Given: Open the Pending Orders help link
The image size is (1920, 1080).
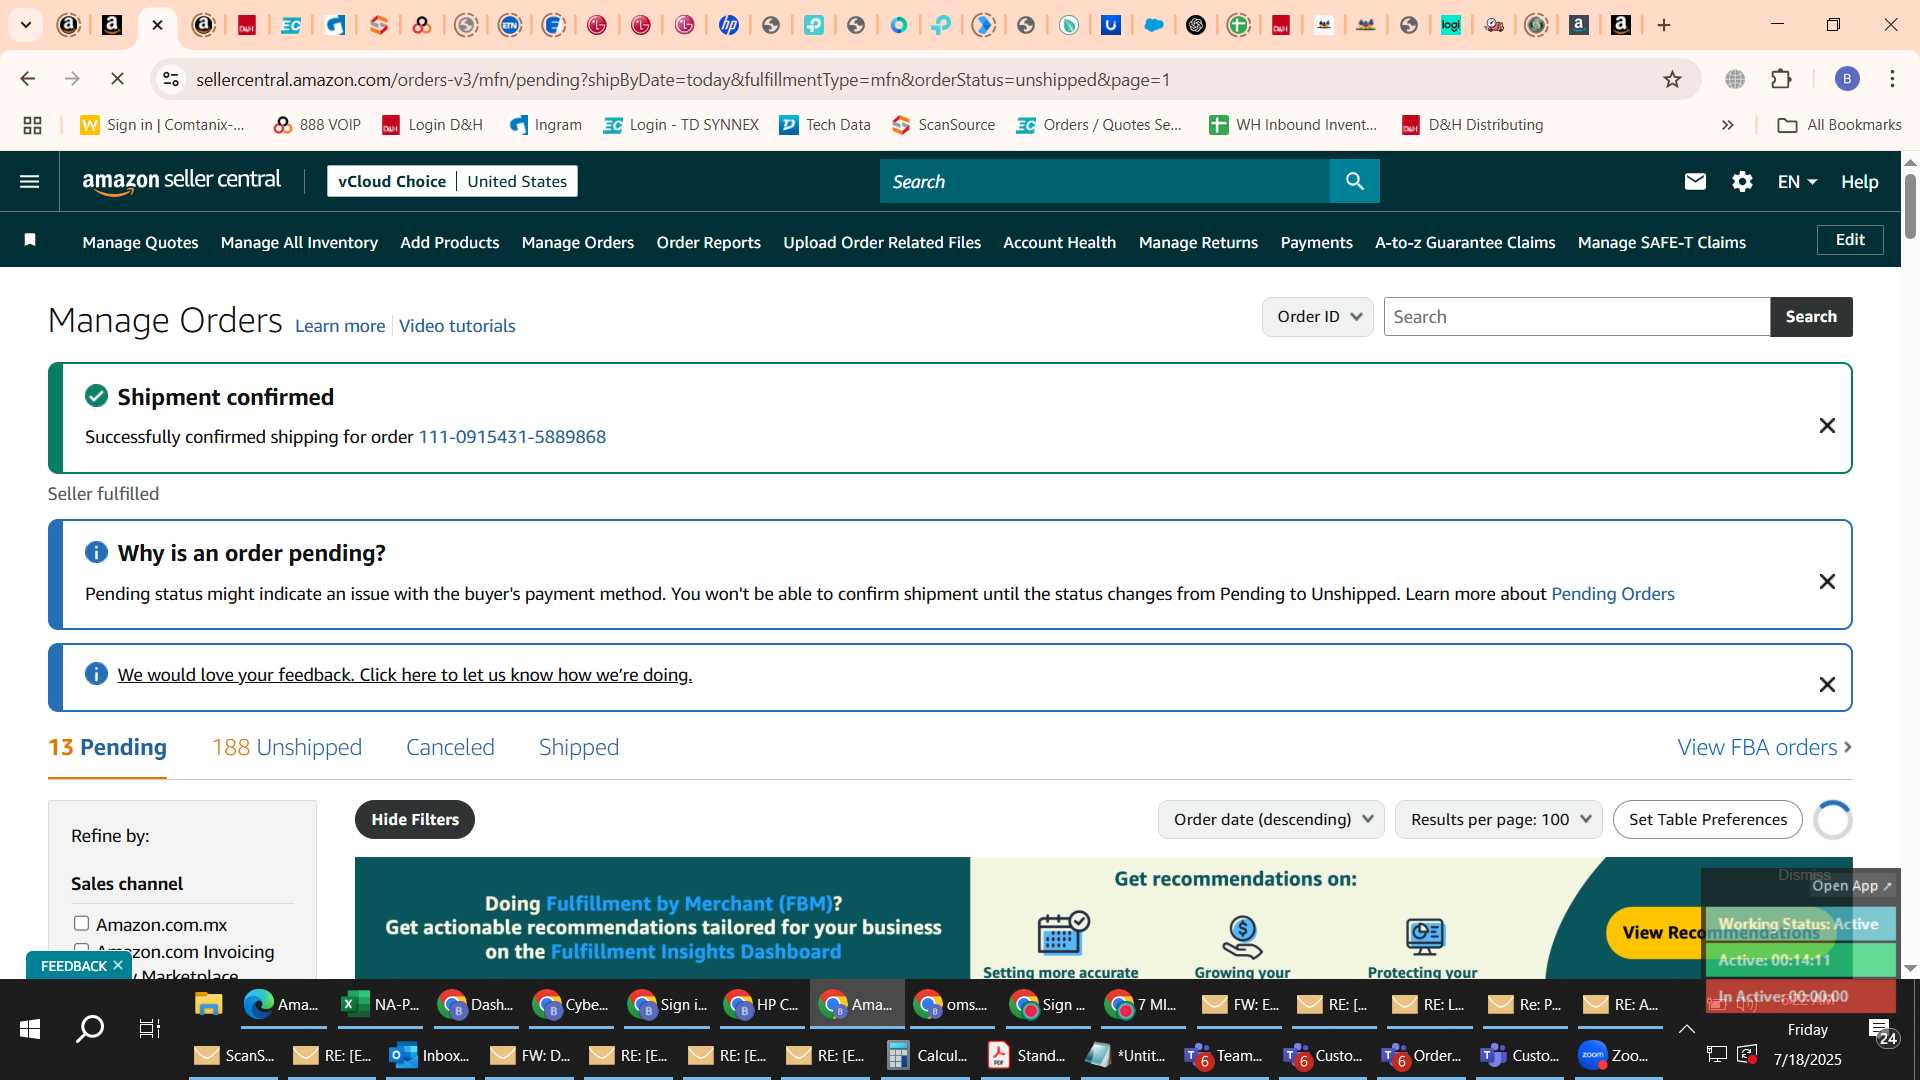Looking at the screenshot, I should pos(1612,594).
